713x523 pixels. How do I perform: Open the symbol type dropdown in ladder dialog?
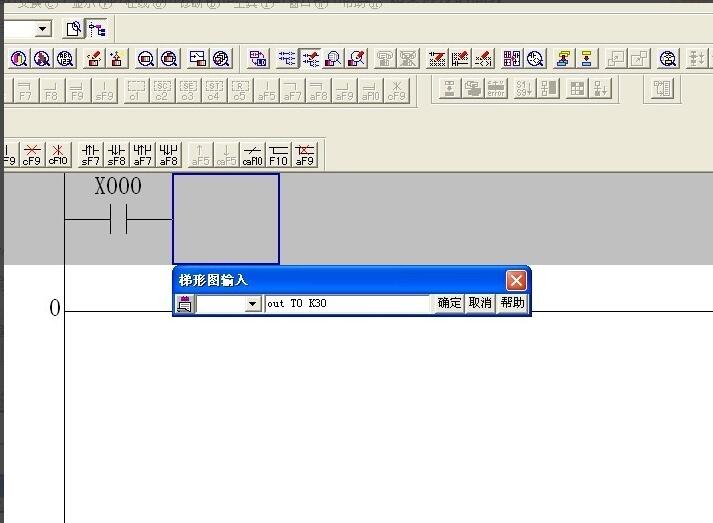pyautogui.click(x=252, y=304)
